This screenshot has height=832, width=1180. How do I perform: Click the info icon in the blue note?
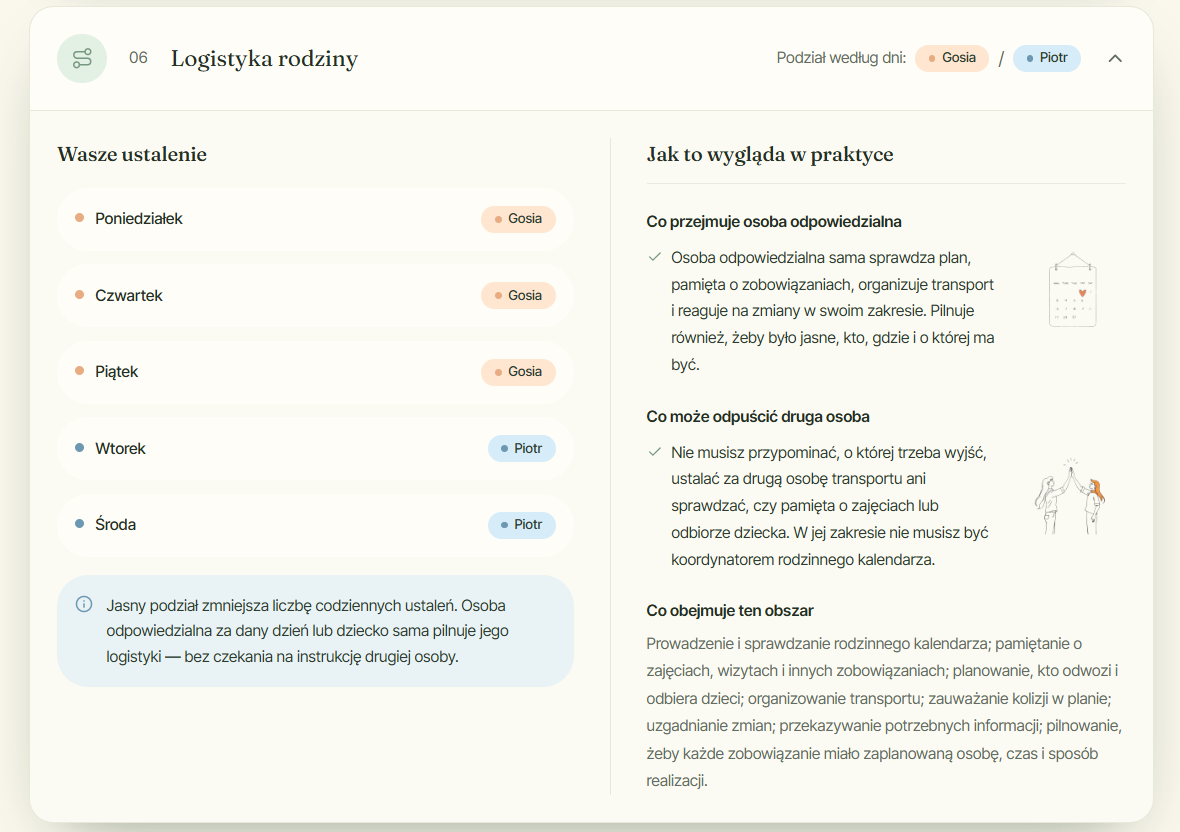click(84, 604)
